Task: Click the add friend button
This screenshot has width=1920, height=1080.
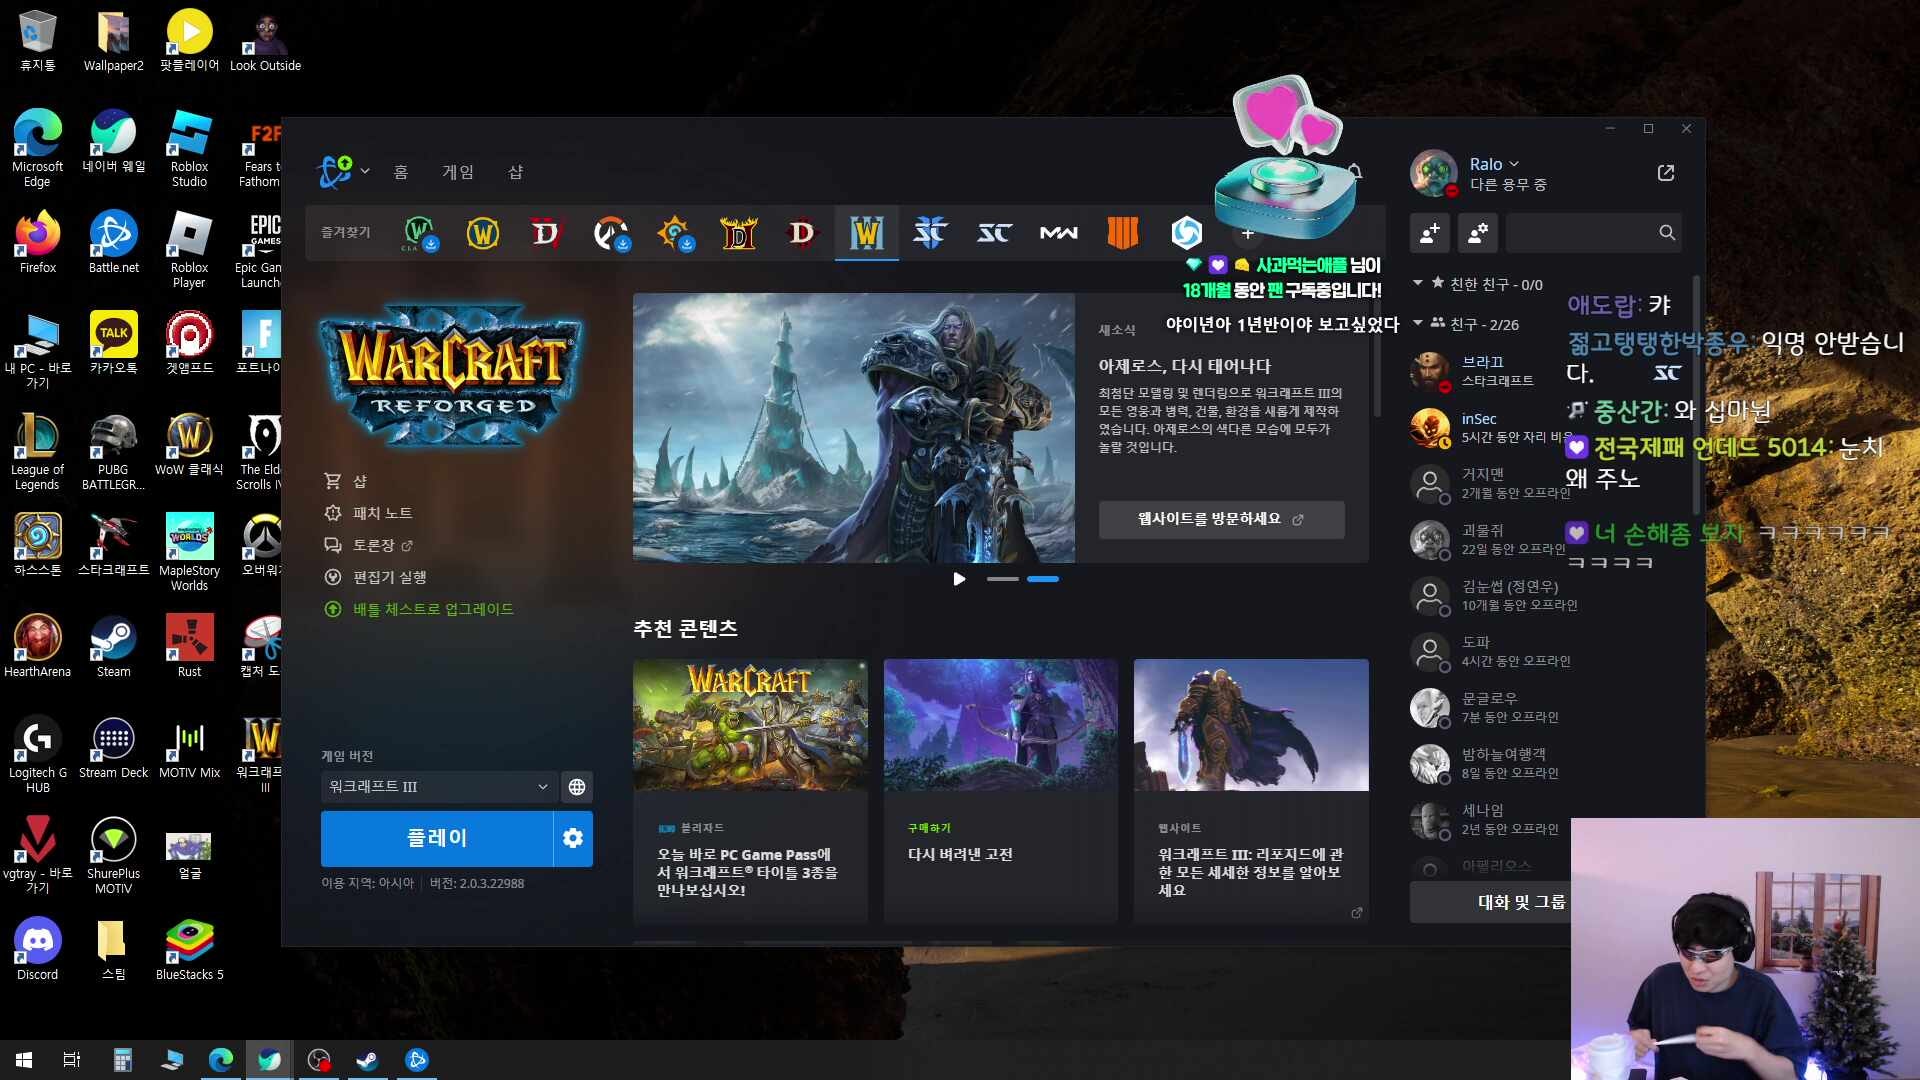Action: click(1430, 233)
